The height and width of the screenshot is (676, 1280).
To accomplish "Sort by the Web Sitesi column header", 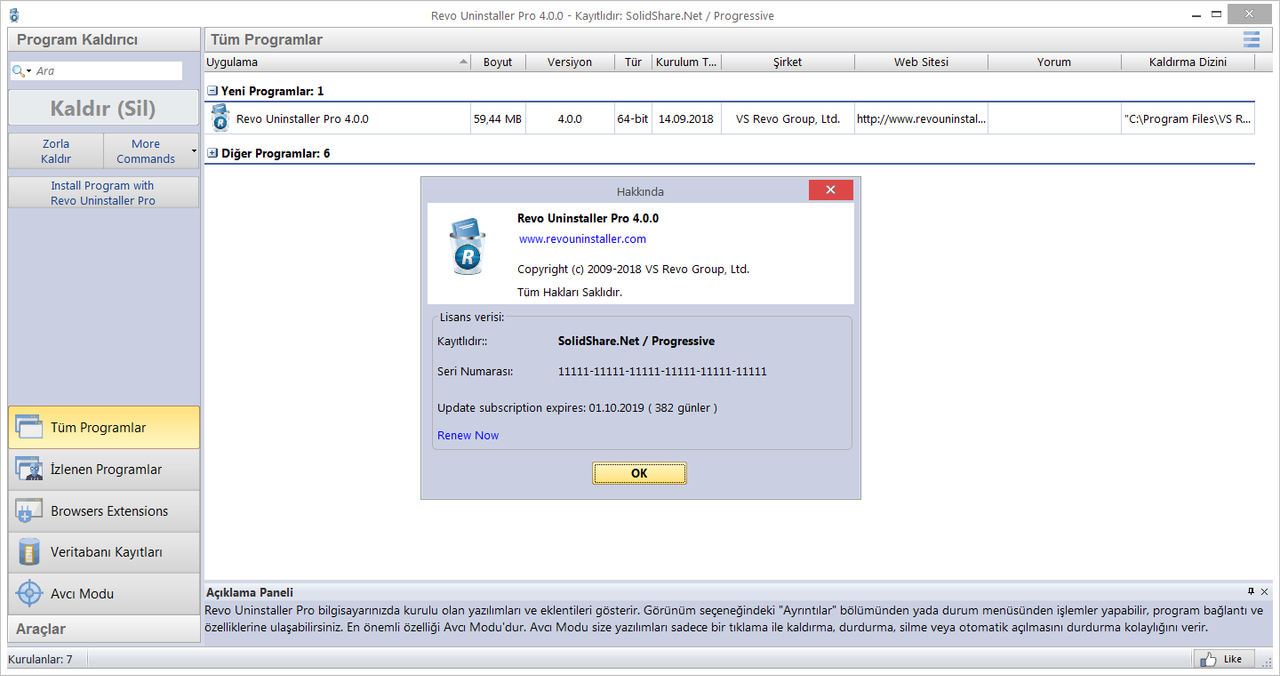I will tap(922, 62).
